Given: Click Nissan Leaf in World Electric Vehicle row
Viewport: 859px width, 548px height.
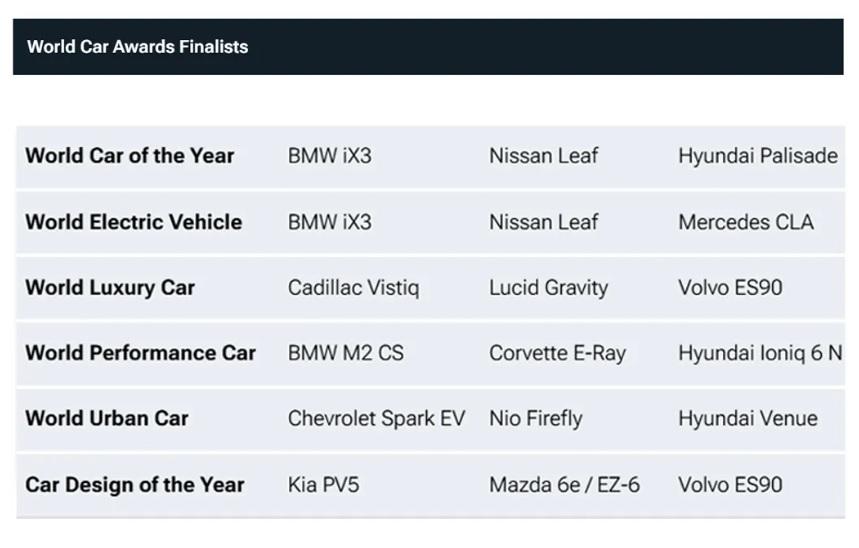Looking at the screenshot, I should point(543,222).
